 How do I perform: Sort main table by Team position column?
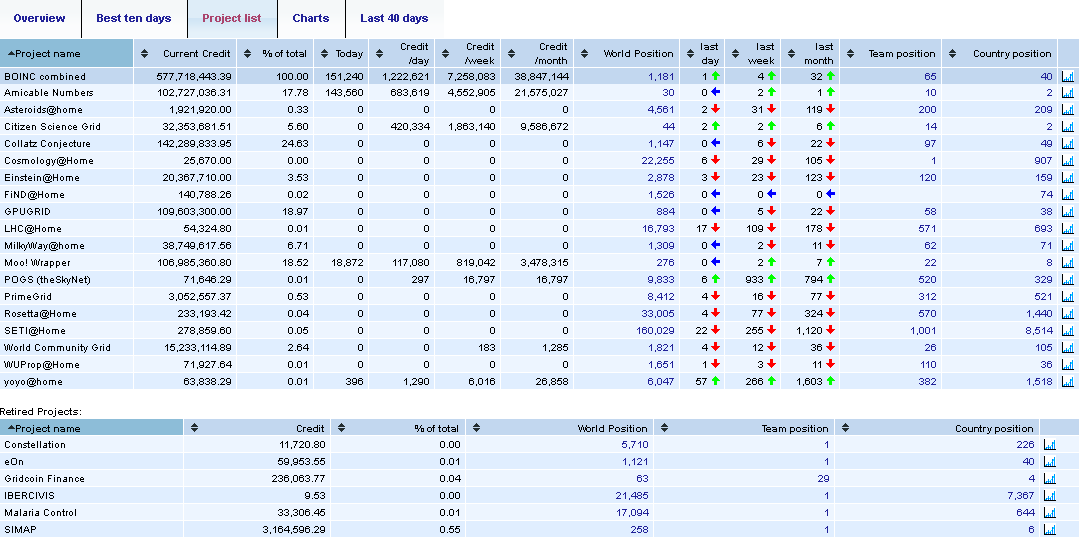pyautogui.click(x=891, y=54)
